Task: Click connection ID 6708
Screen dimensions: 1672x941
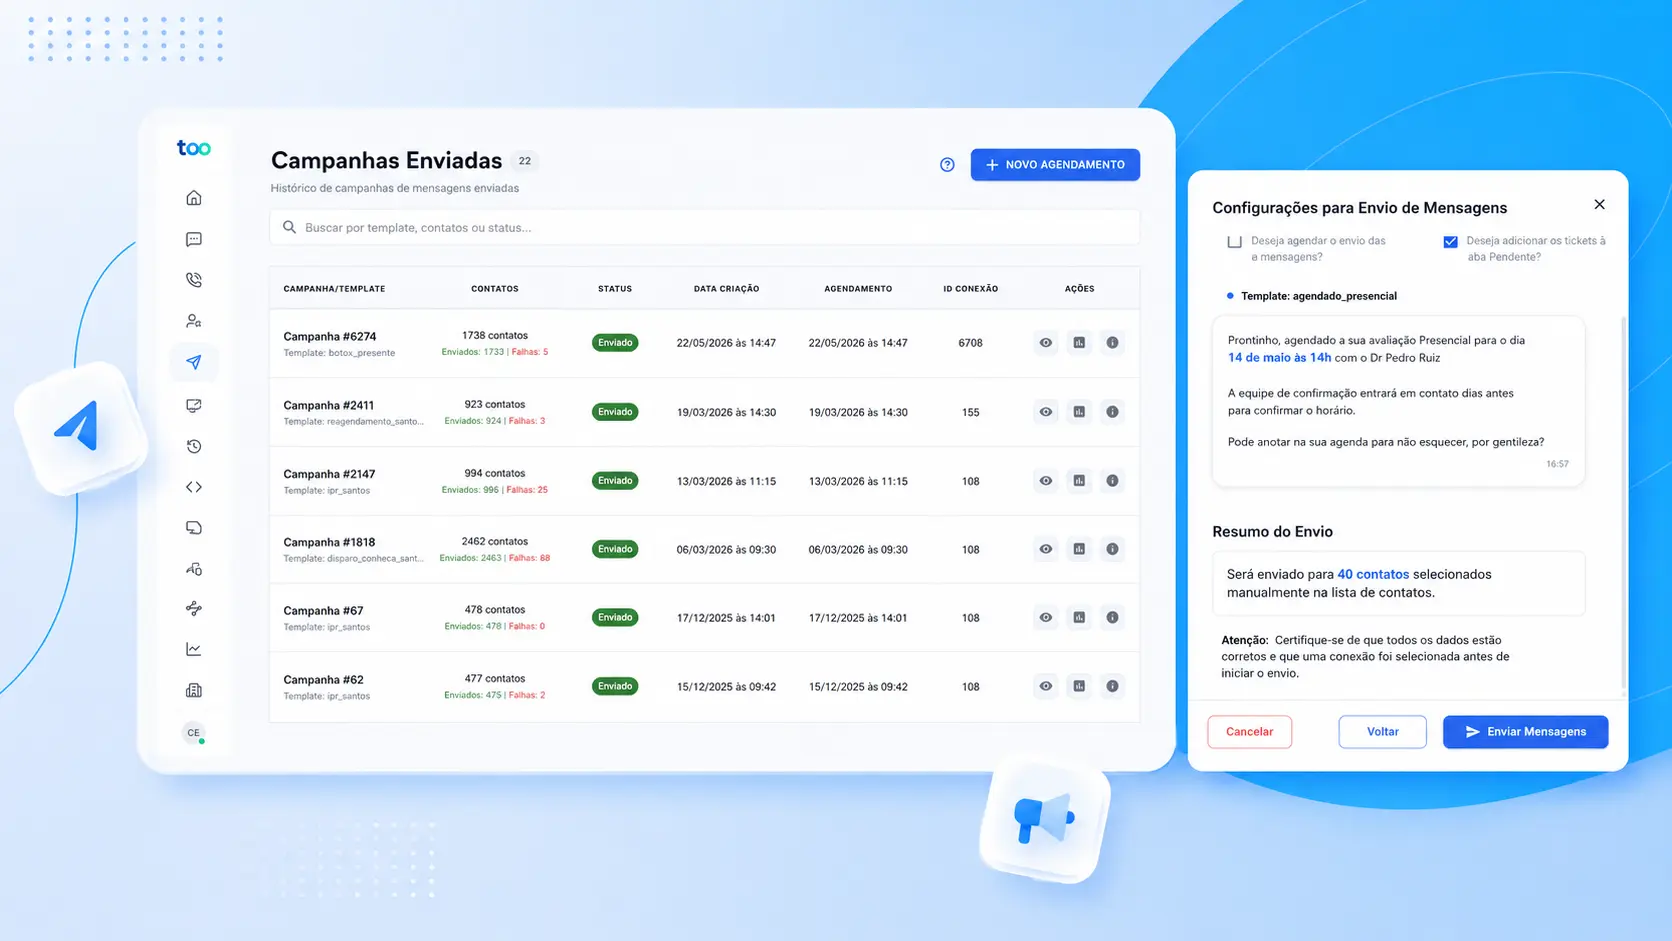Action: pos(971,343)
